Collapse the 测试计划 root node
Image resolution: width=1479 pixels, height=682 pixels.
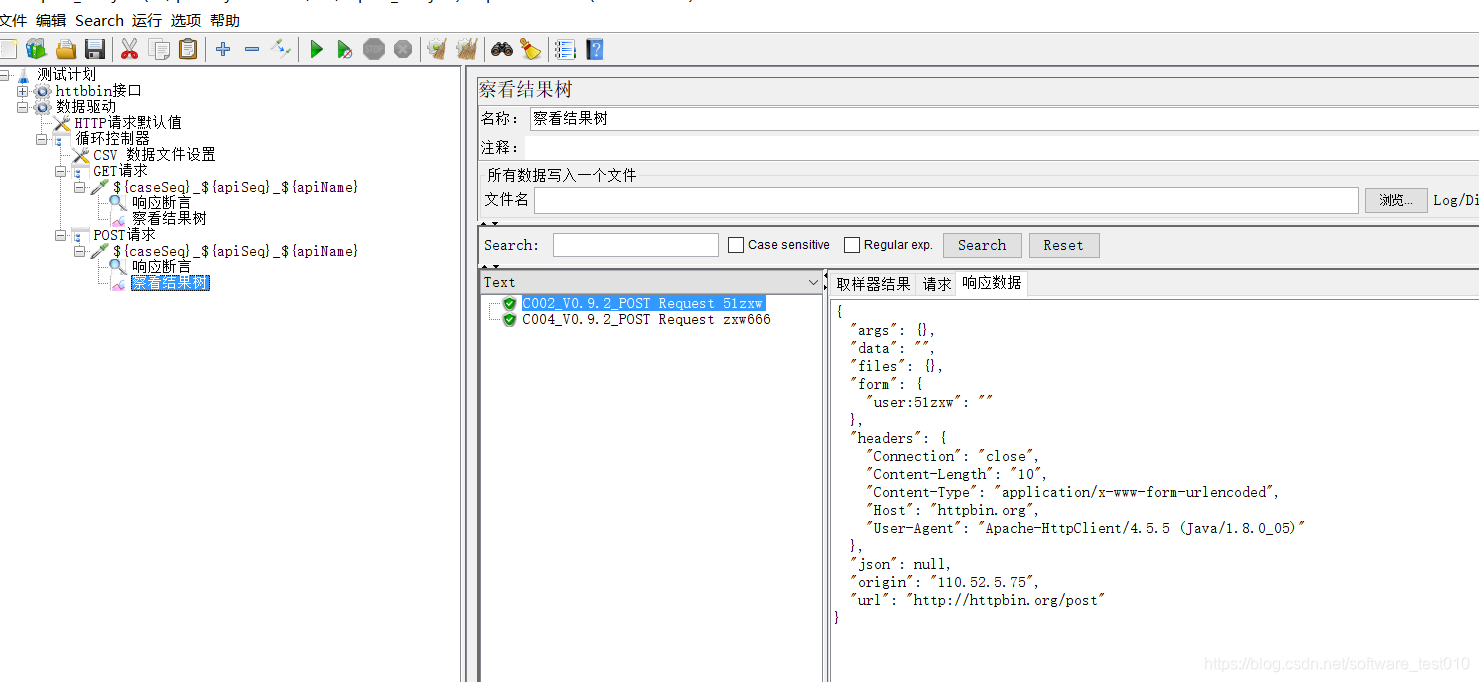coord(5,75)
